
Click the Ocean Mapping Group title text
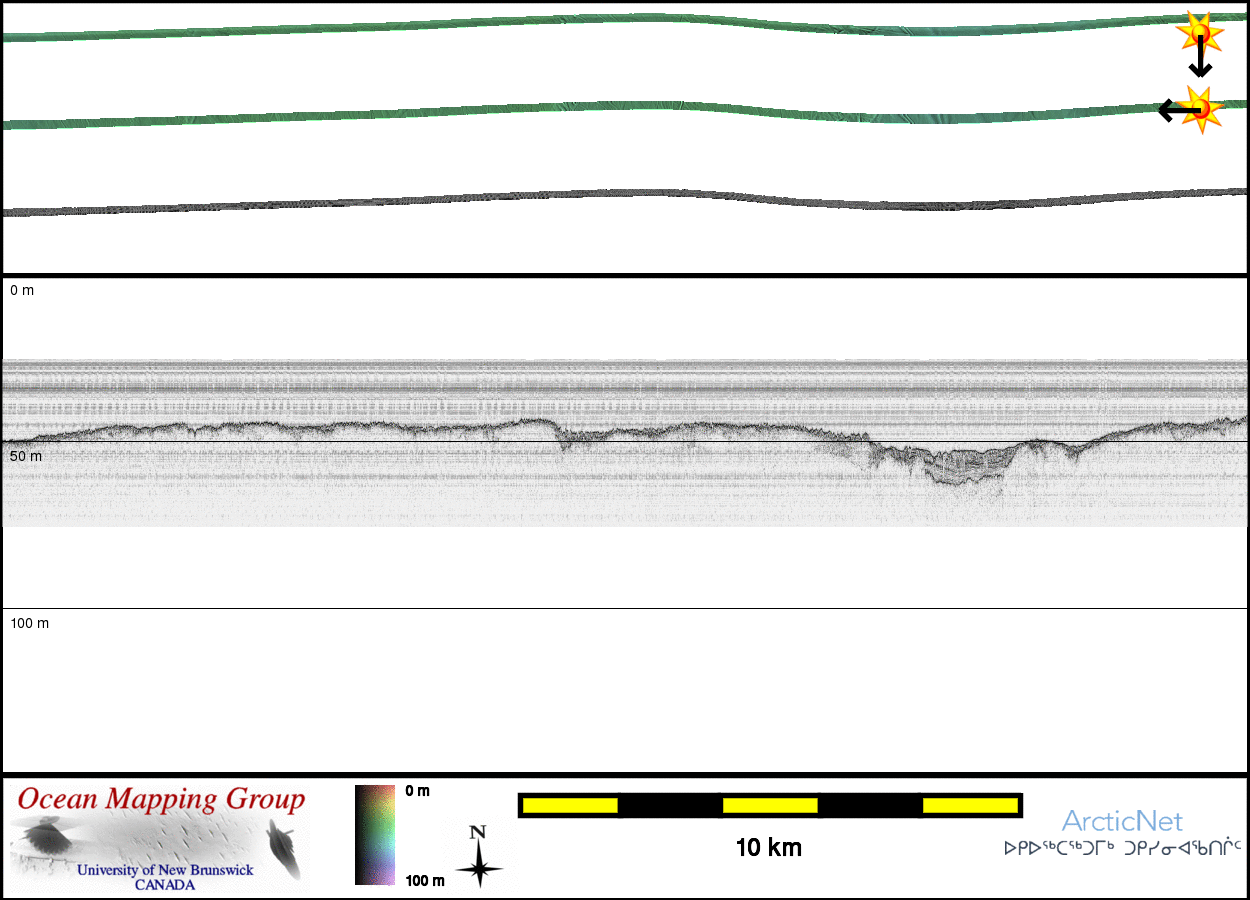click(x=160, y=800)
